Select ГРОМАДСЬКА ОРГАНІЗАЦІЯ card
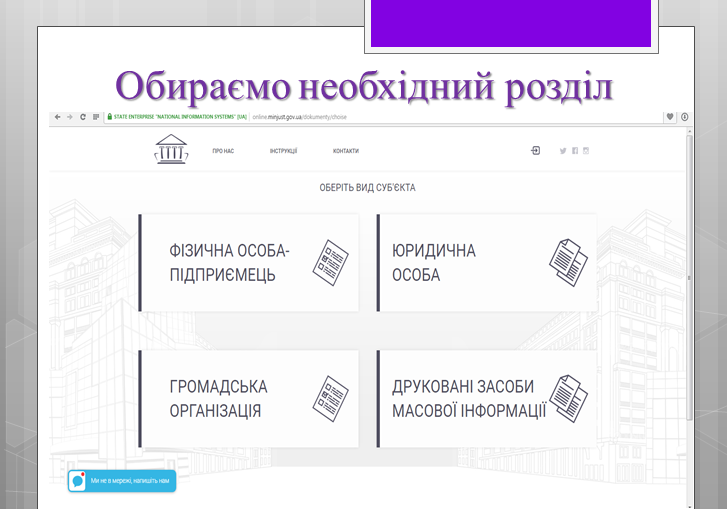The width and height of the screenshot is (727, 509). (249, 399)
